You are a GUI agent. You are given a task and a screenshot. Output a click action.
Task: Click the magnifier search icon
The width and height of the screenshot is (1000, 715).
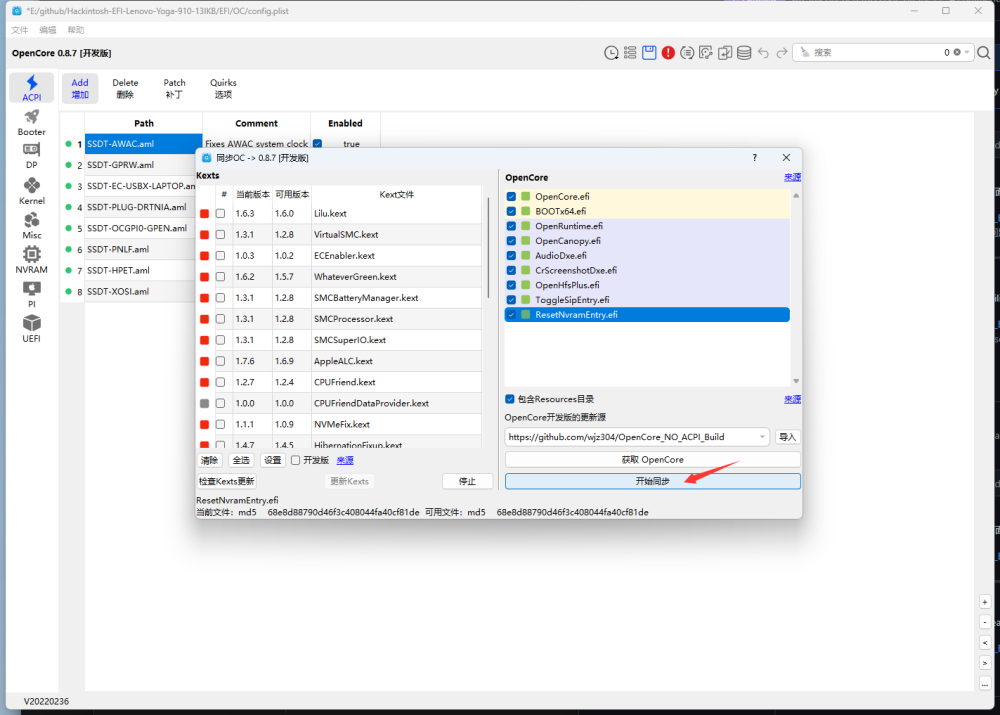(x=983, y=53)
